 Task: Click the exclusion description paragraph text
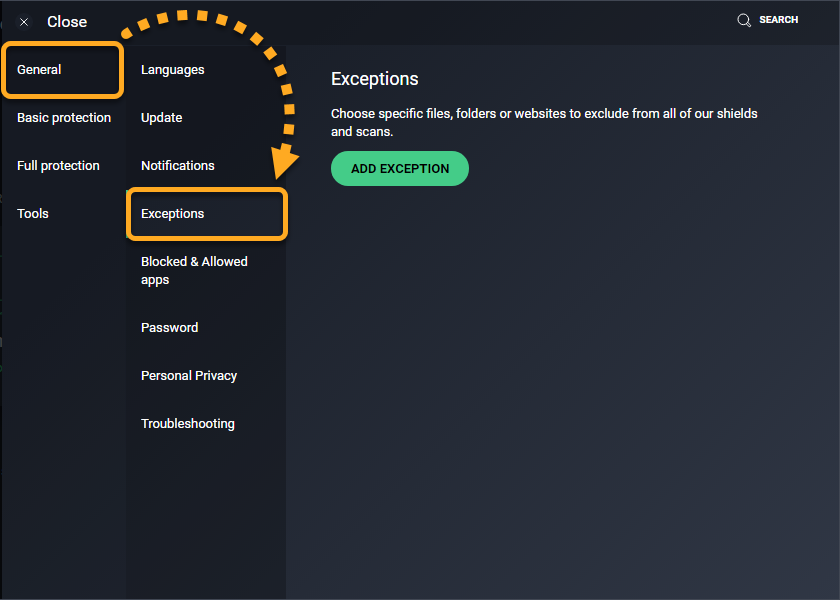pos(544,122)
